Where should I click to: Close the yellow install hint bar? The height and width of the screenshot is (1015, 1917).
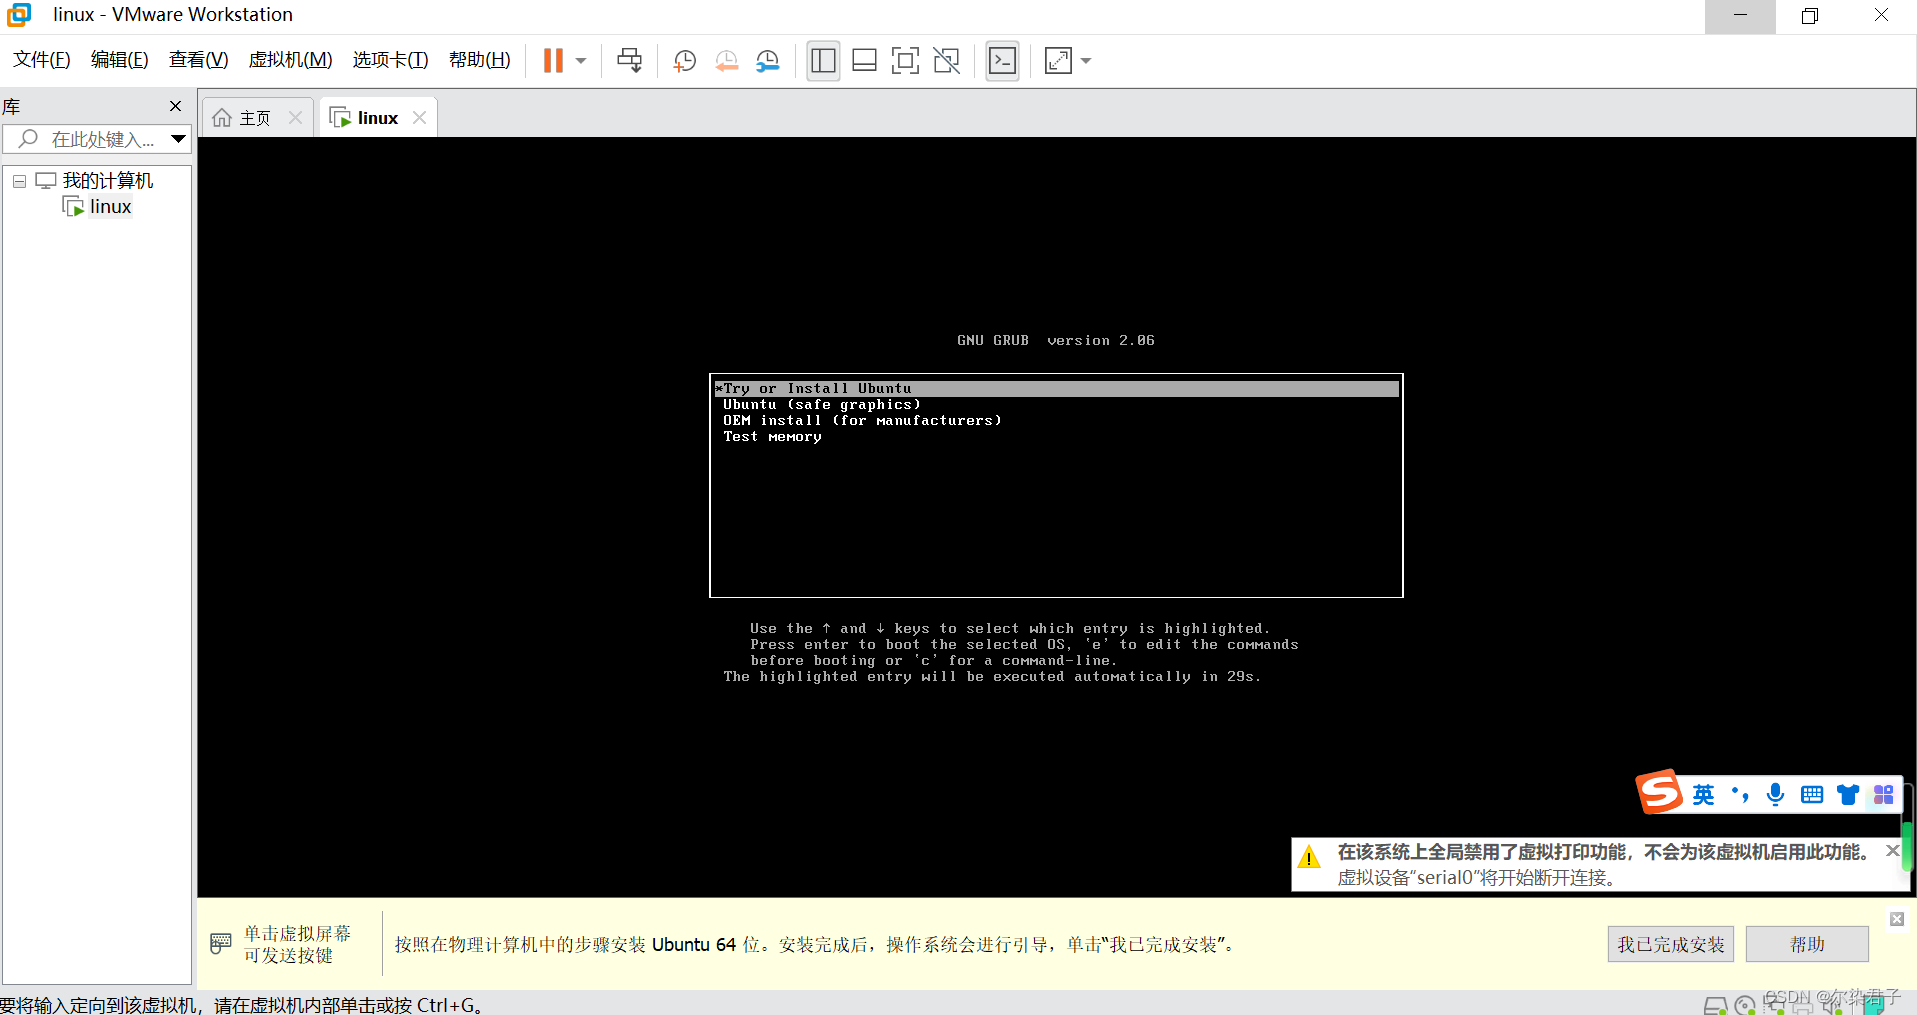tap(1896, 919)
